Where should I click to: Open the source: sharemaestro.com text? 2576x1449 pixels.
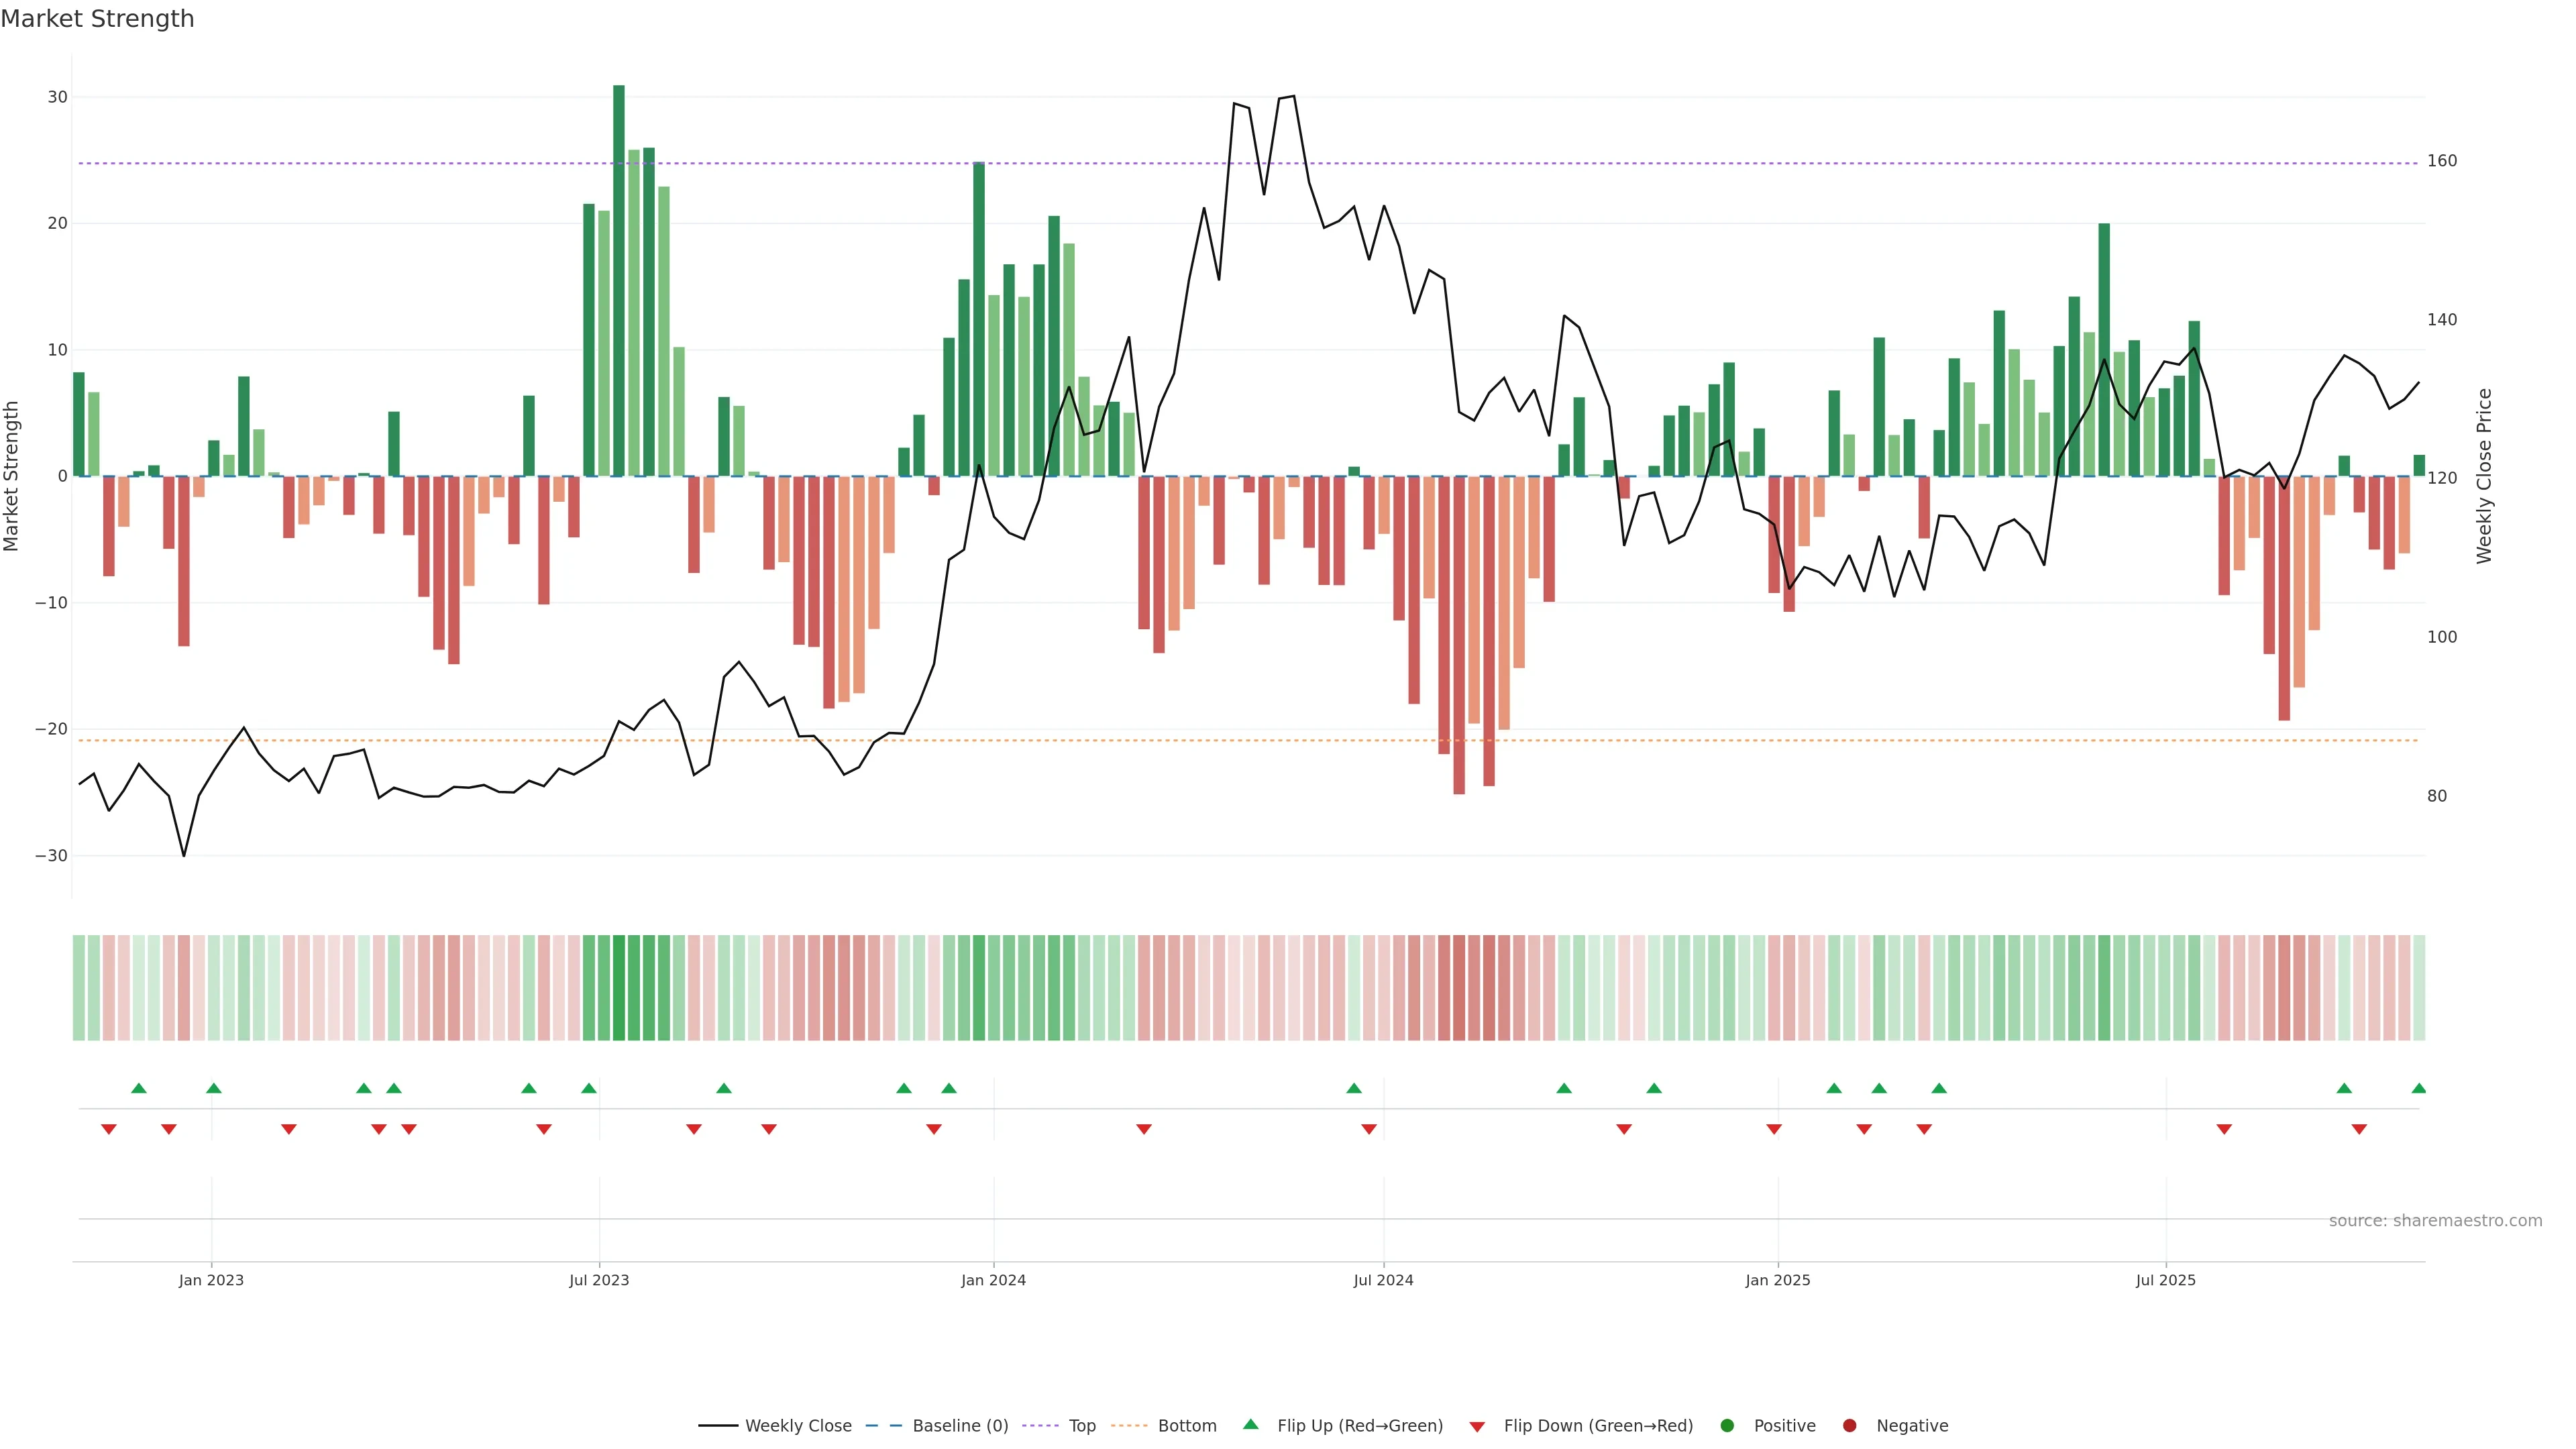[2435, 1220]
